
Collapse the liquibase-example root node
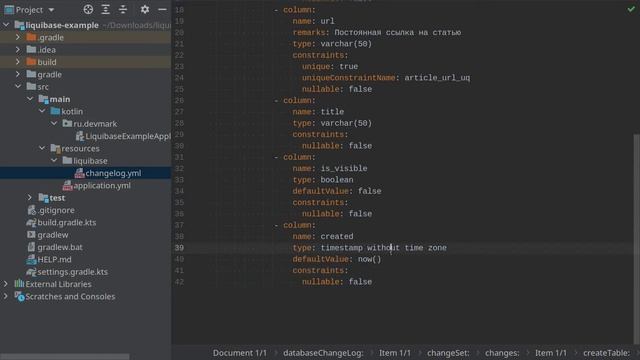point(6,25)
